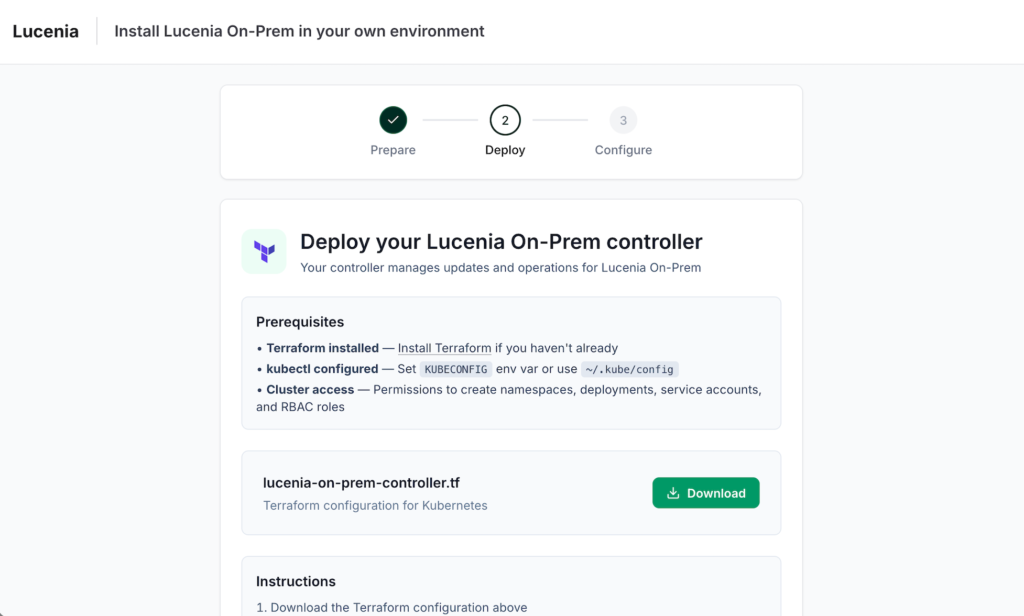Switch to the Deploy step label

point(505,150)
